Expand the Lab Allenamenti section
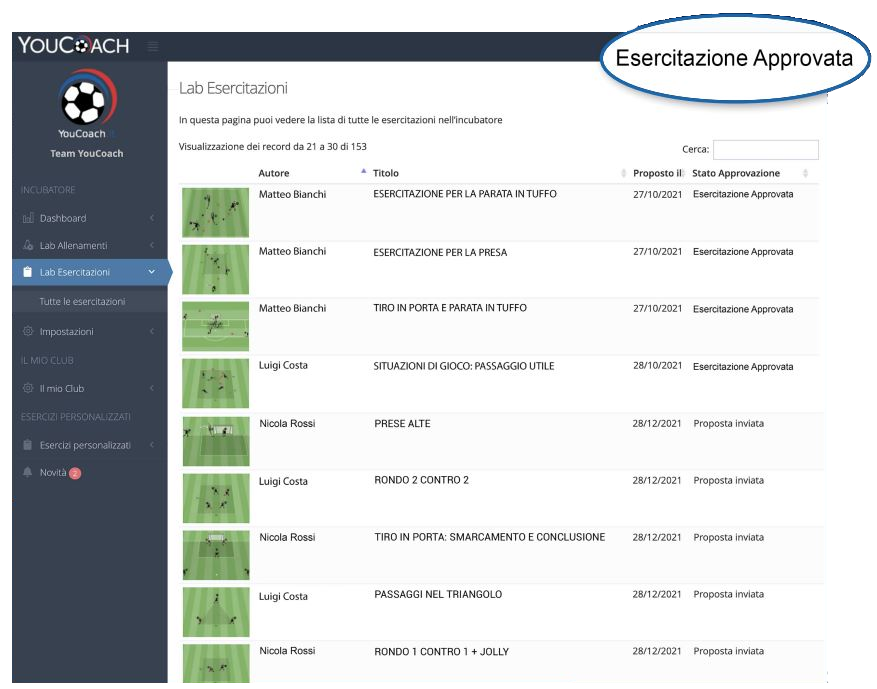 pos(154,244)
